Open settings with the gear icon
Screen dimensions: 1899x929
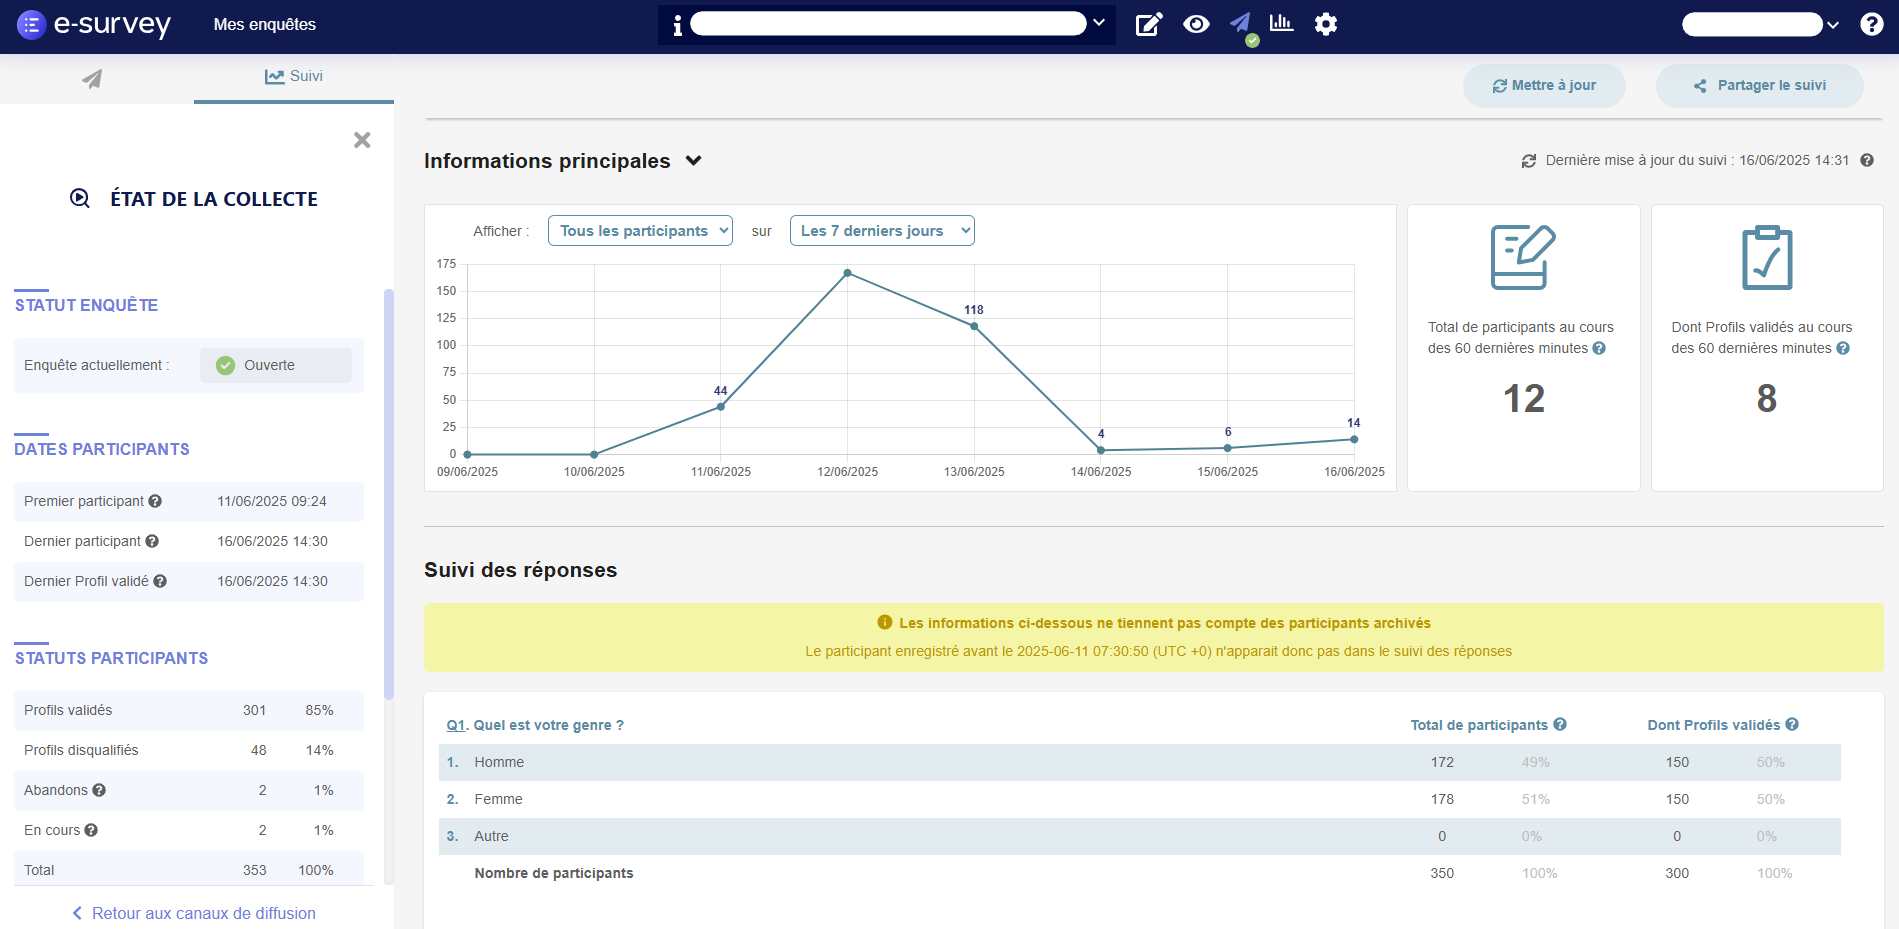[x=1326, y=24]
